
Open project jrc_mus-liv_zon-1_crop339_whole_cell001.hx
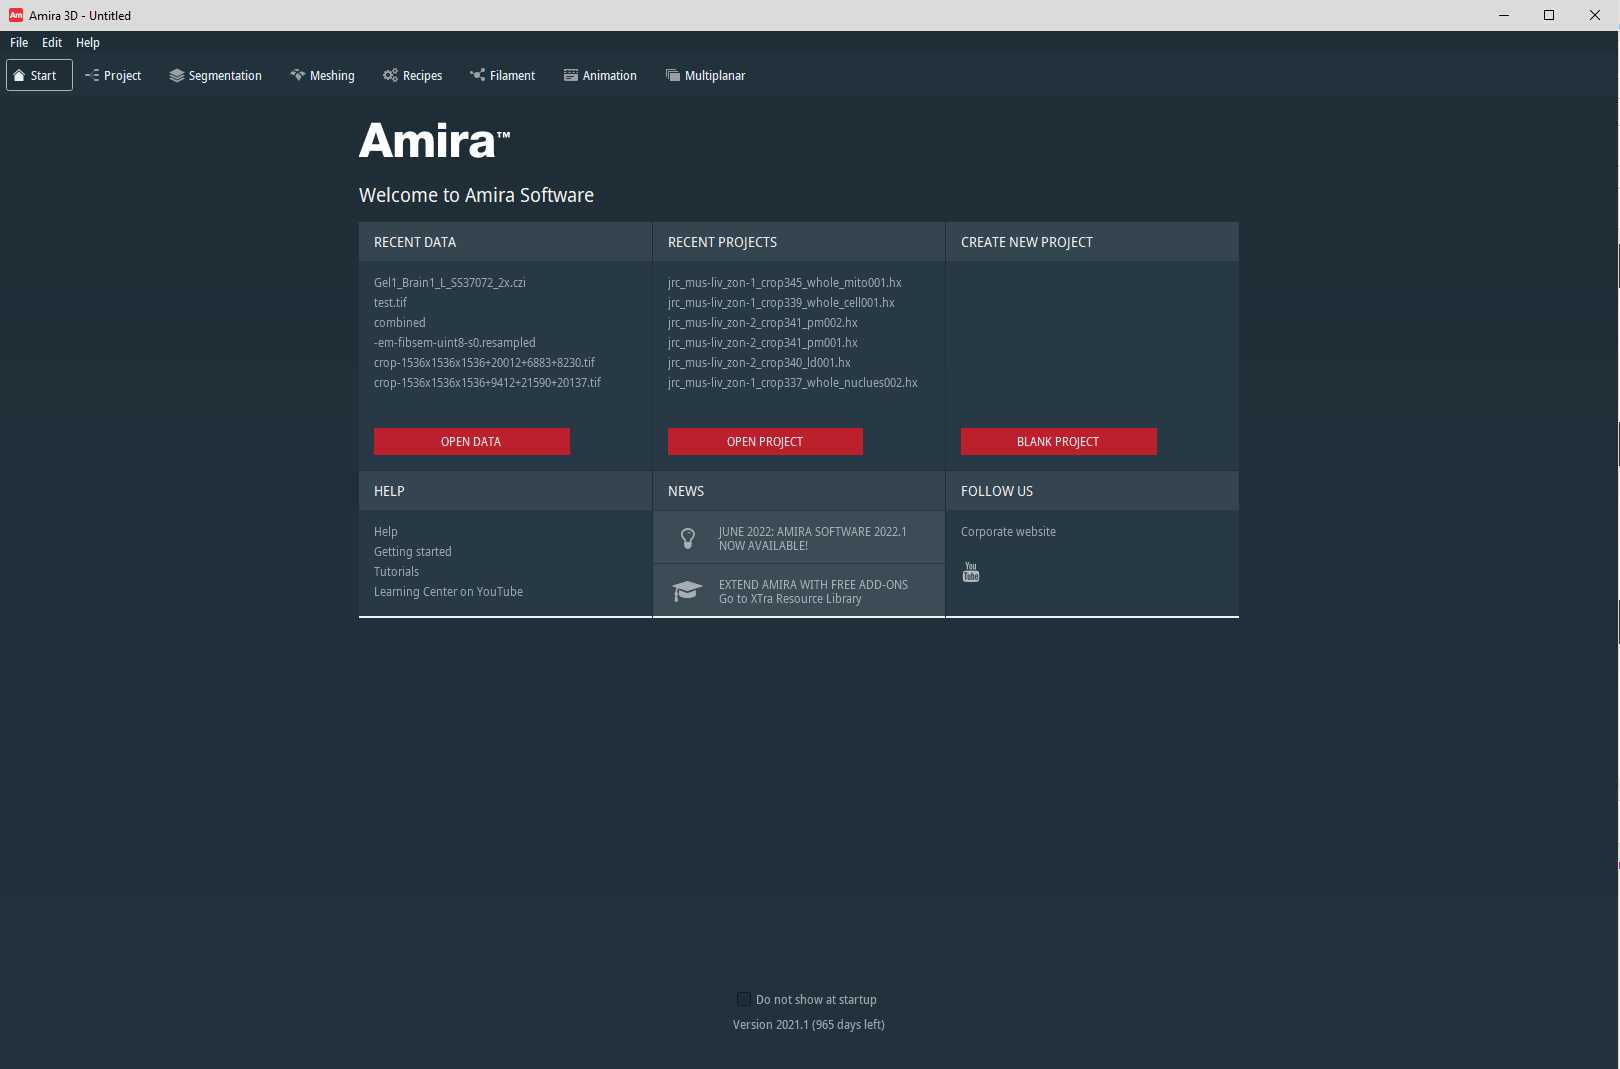pos(781,302)
